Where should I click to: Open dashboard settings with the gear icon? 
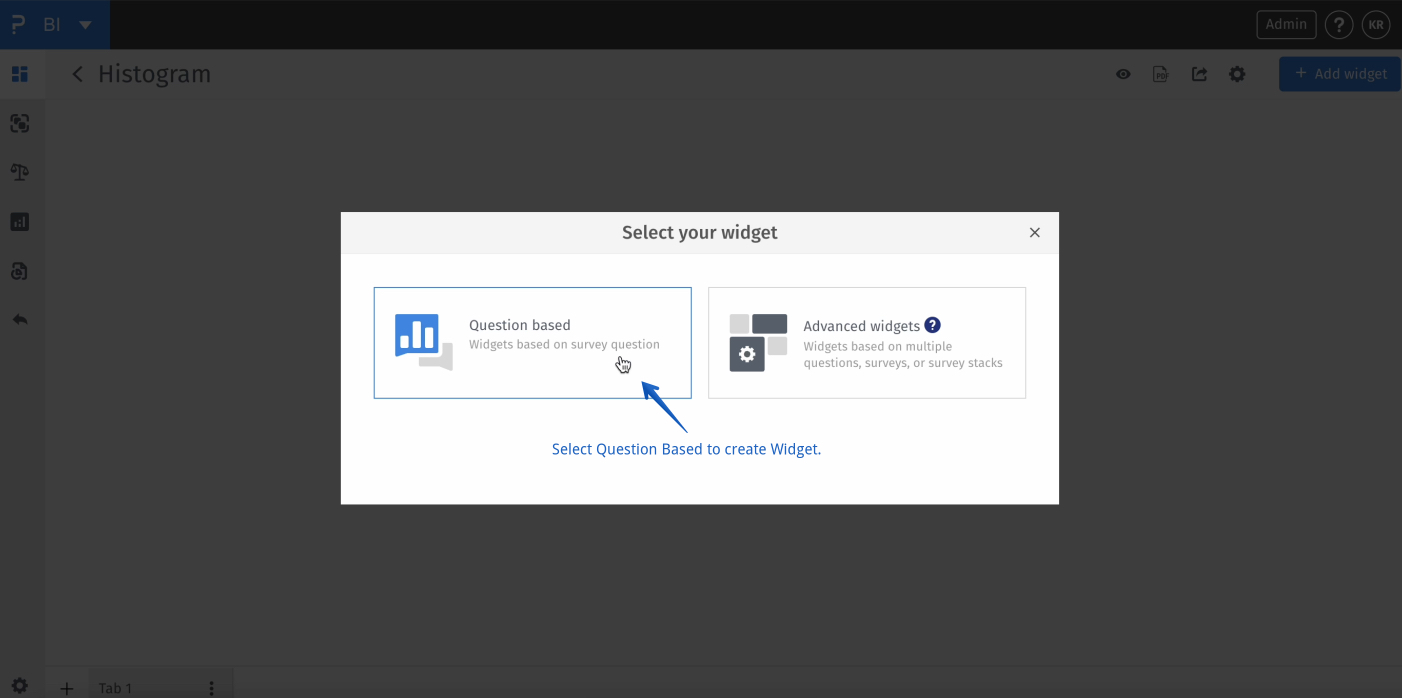tap(1237, 73)
